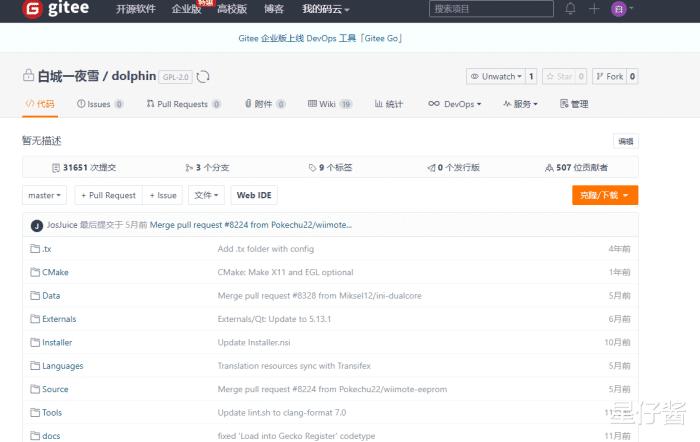Open 高校版 in top navigation
Viewport: 700px width, 442px height.
[x=232, y=9]
